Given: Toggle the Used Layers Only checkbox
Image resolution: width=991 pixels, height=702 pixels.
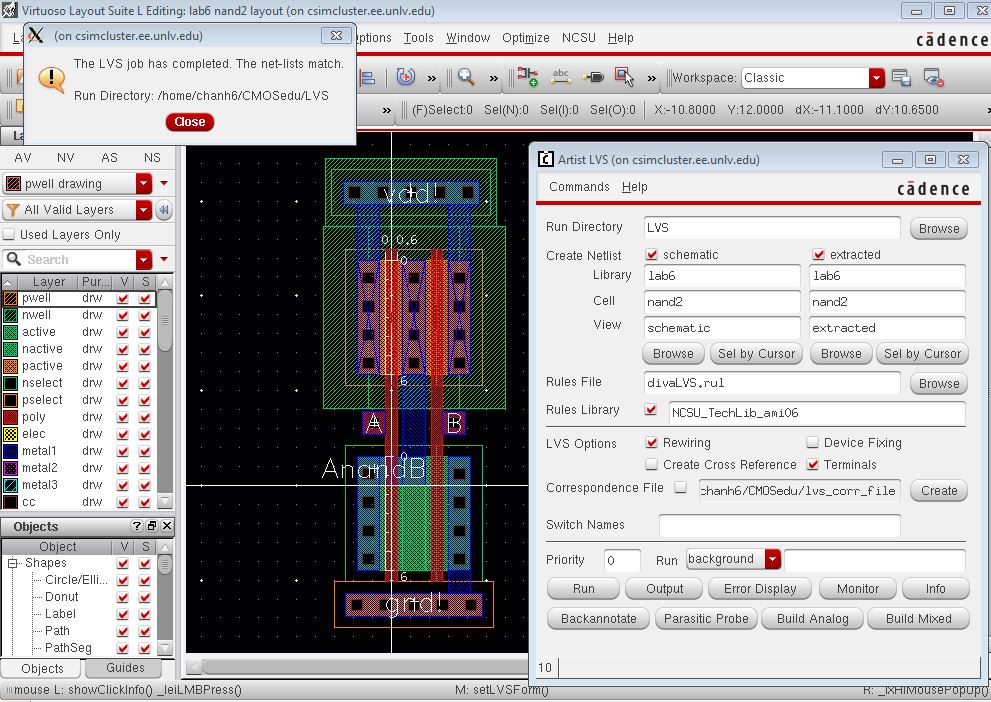Looking at the screenshot, I should tap(8, 234).
